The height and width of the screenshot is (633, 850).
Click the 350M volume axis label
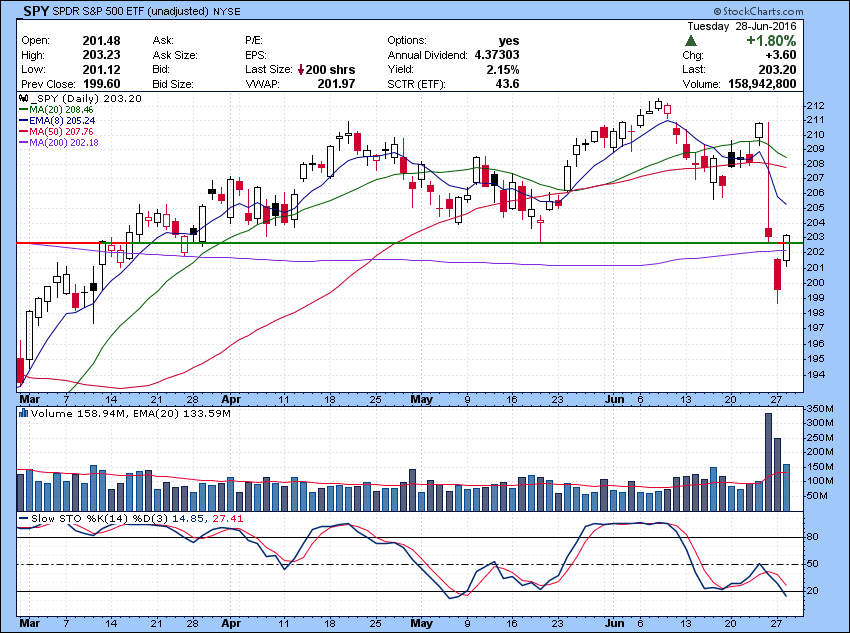pyautogui.click(x=820, y=408)
